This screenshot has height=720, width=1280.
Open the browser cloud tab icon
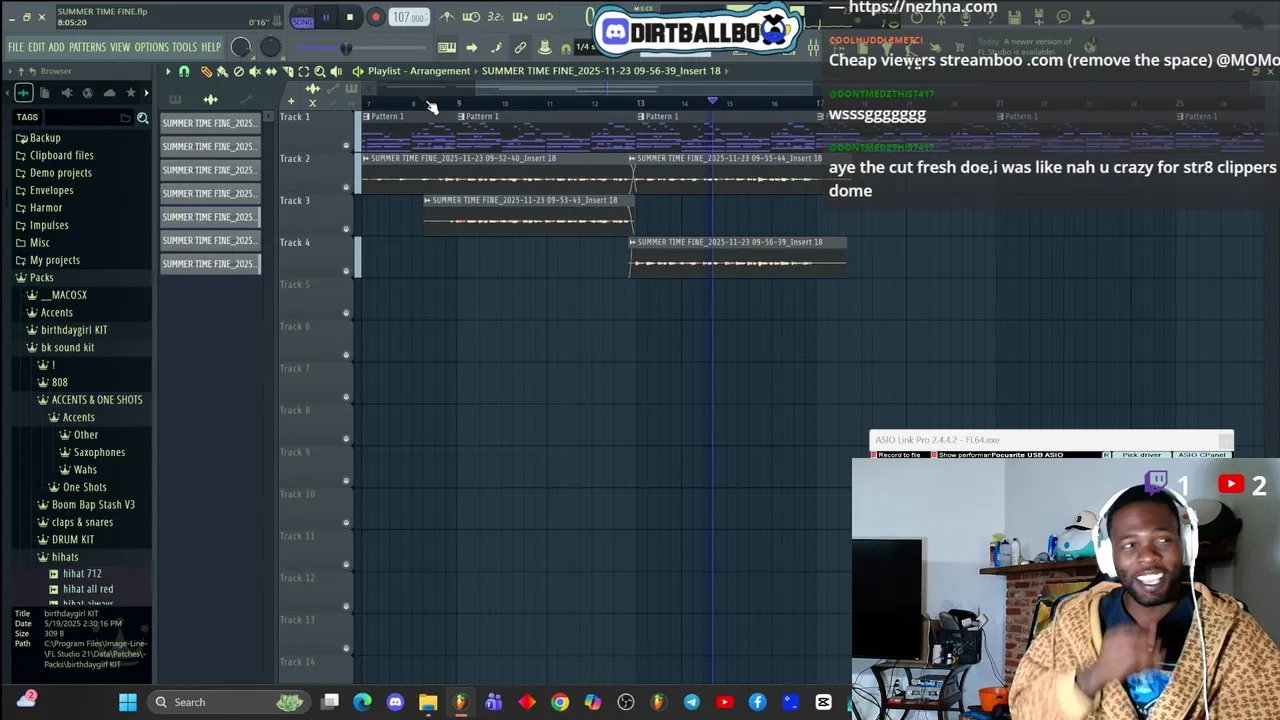click(x=110, y=93)
